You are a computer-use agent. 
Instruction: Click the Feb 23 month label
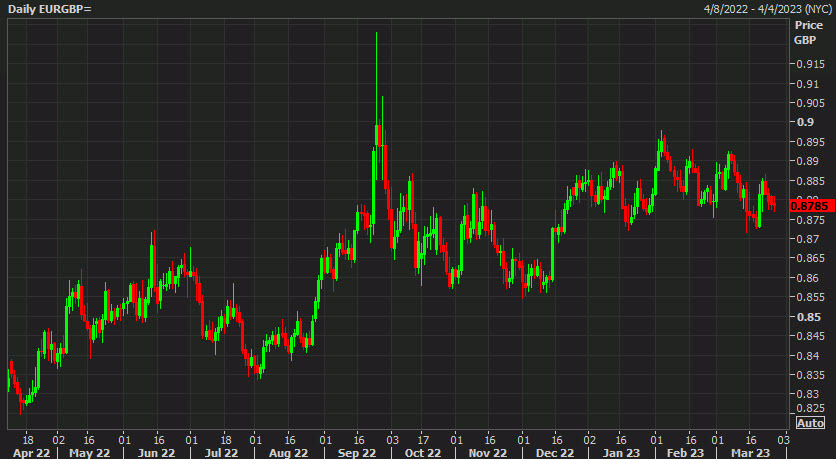(x=687, y=451)
